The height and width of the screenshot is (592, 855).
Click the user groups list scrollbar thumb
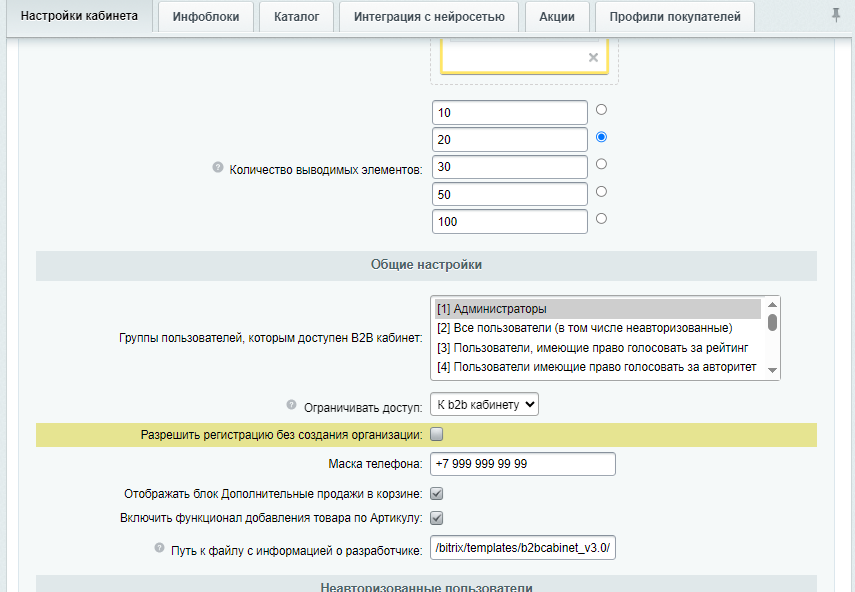point(772,322)
